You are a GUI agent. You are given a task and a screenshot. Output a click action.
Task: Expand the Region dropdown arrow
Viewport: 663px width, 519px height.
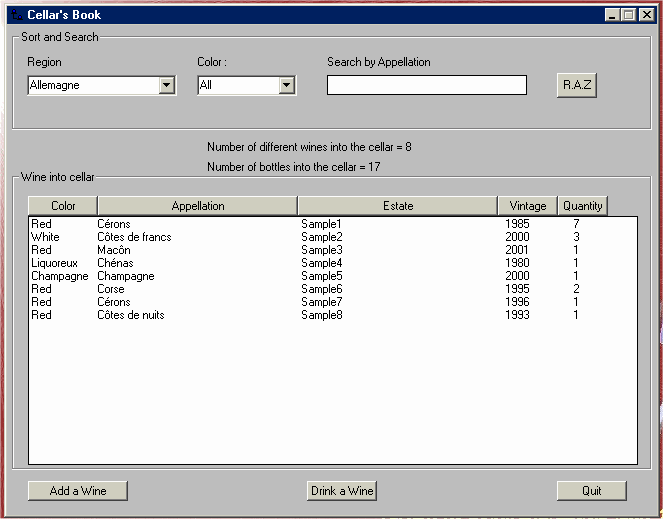click(167, 86)
